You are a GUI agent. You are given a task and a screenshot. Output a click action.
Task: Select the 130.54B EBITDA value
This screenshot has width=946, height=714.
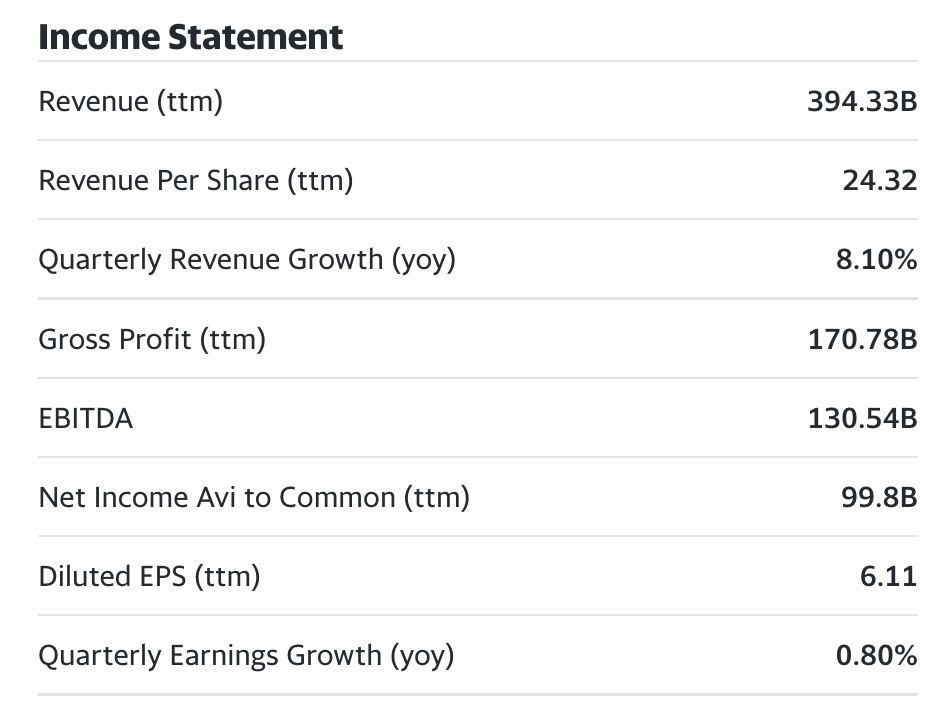(862, 418)
